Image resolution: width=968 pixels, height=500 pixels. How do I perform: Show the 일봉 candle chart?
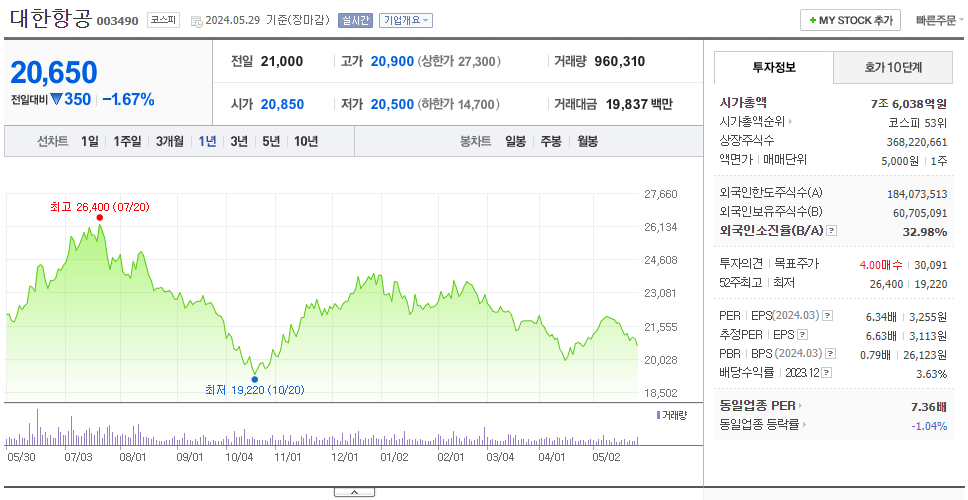[515, 141]
